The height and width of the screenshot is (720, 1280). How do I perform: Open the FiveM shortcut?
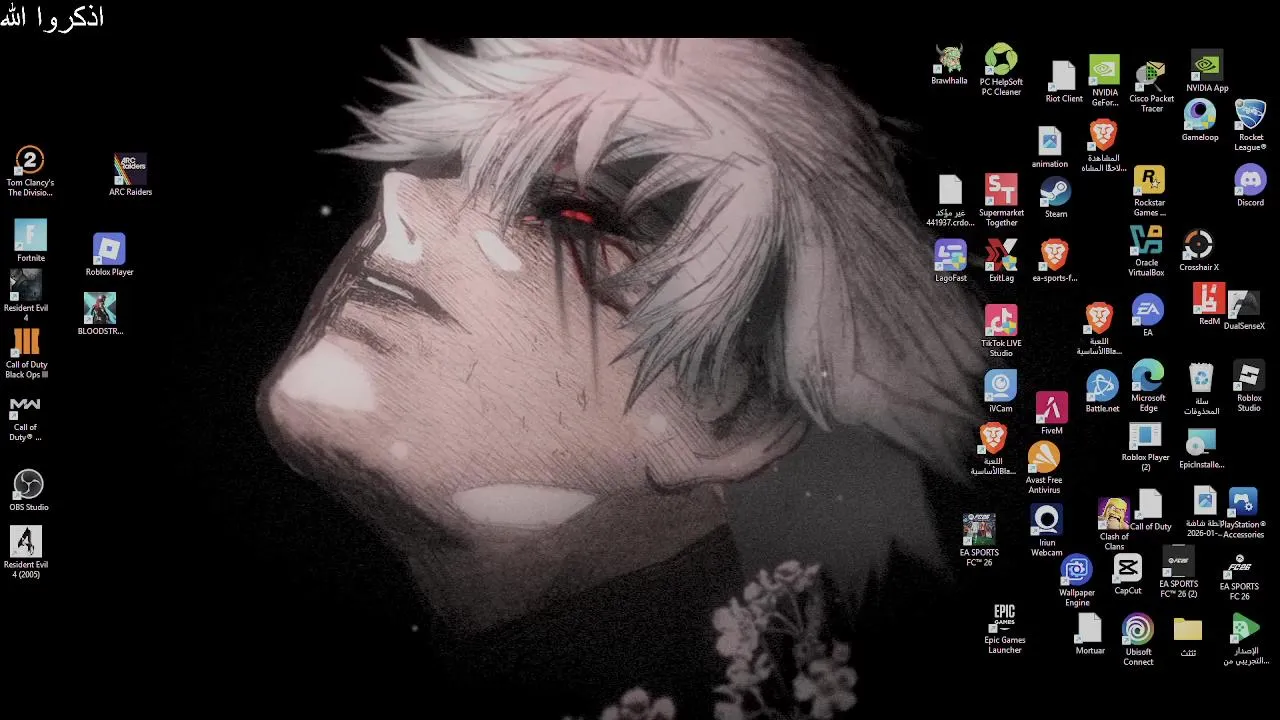pyautogui.click(x=1051, y=414)
